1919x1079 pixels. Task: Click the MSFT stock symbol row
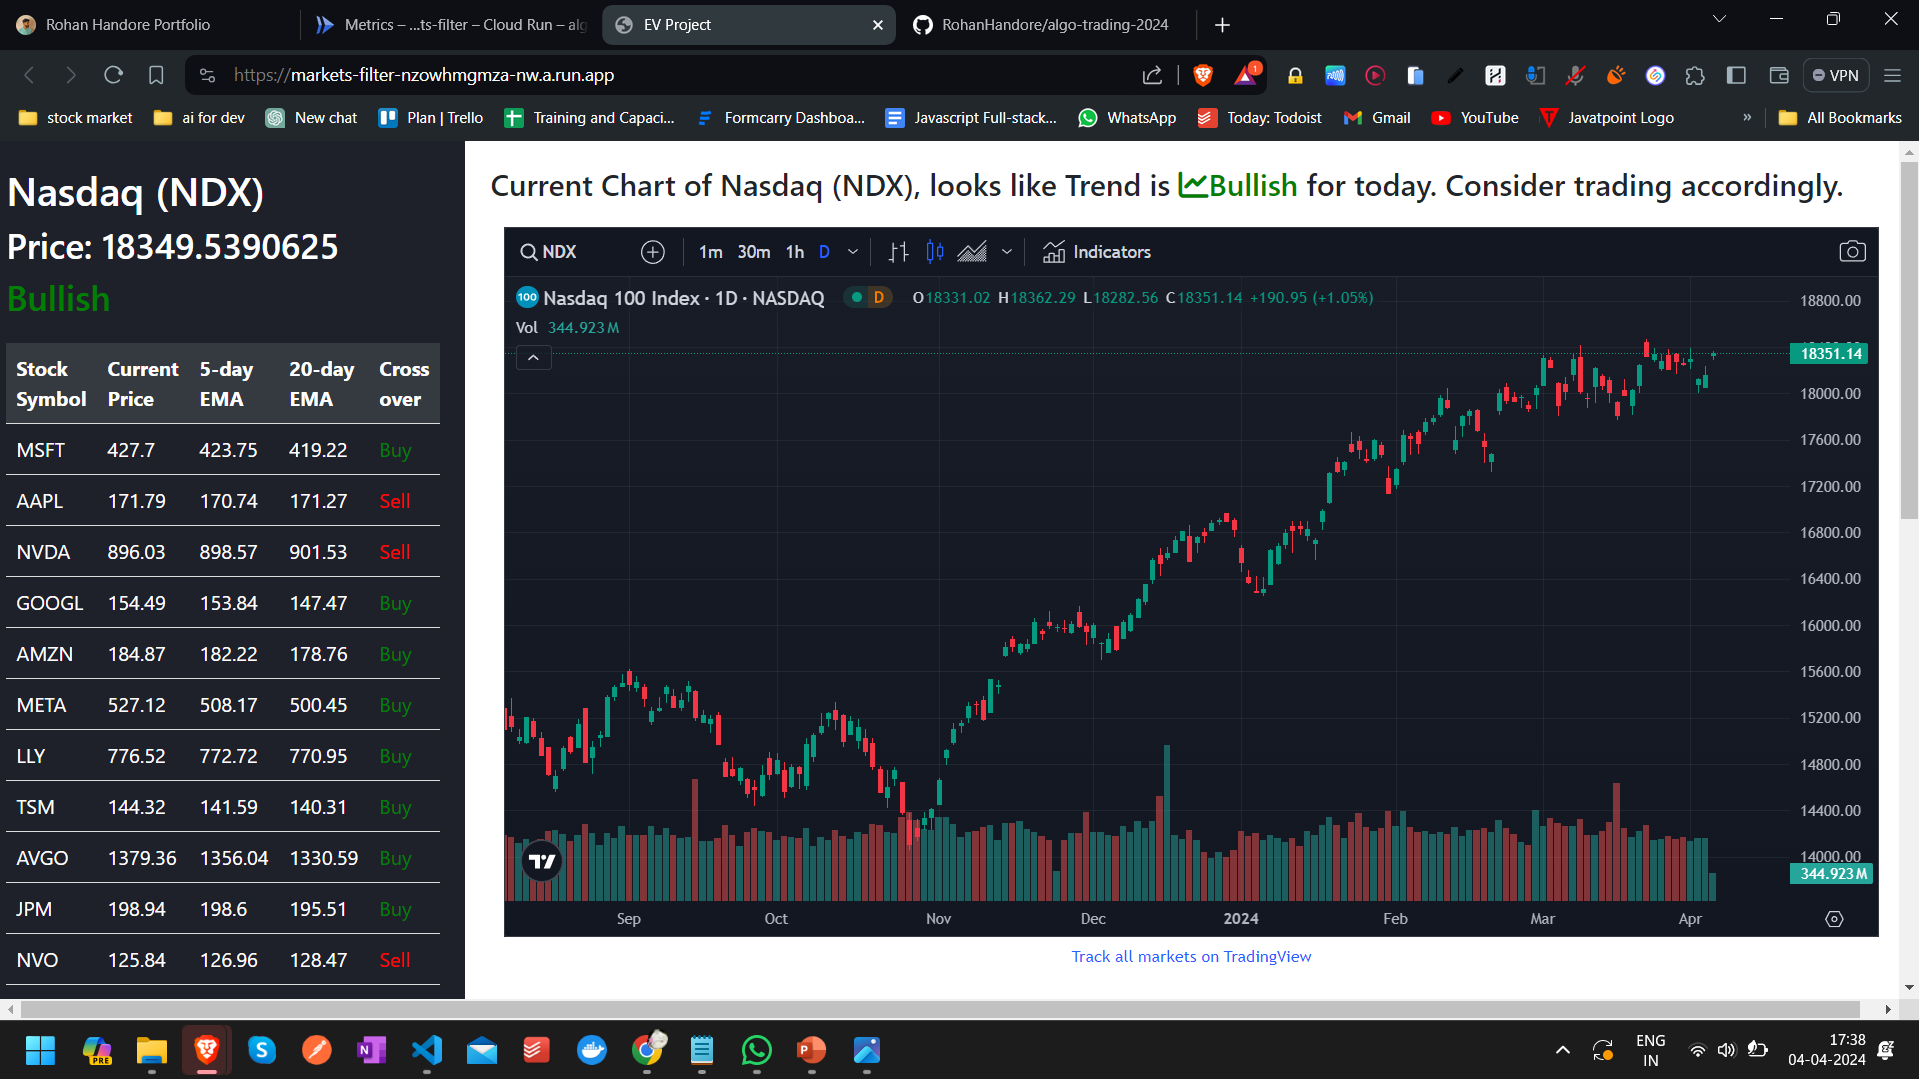[223, 451]
